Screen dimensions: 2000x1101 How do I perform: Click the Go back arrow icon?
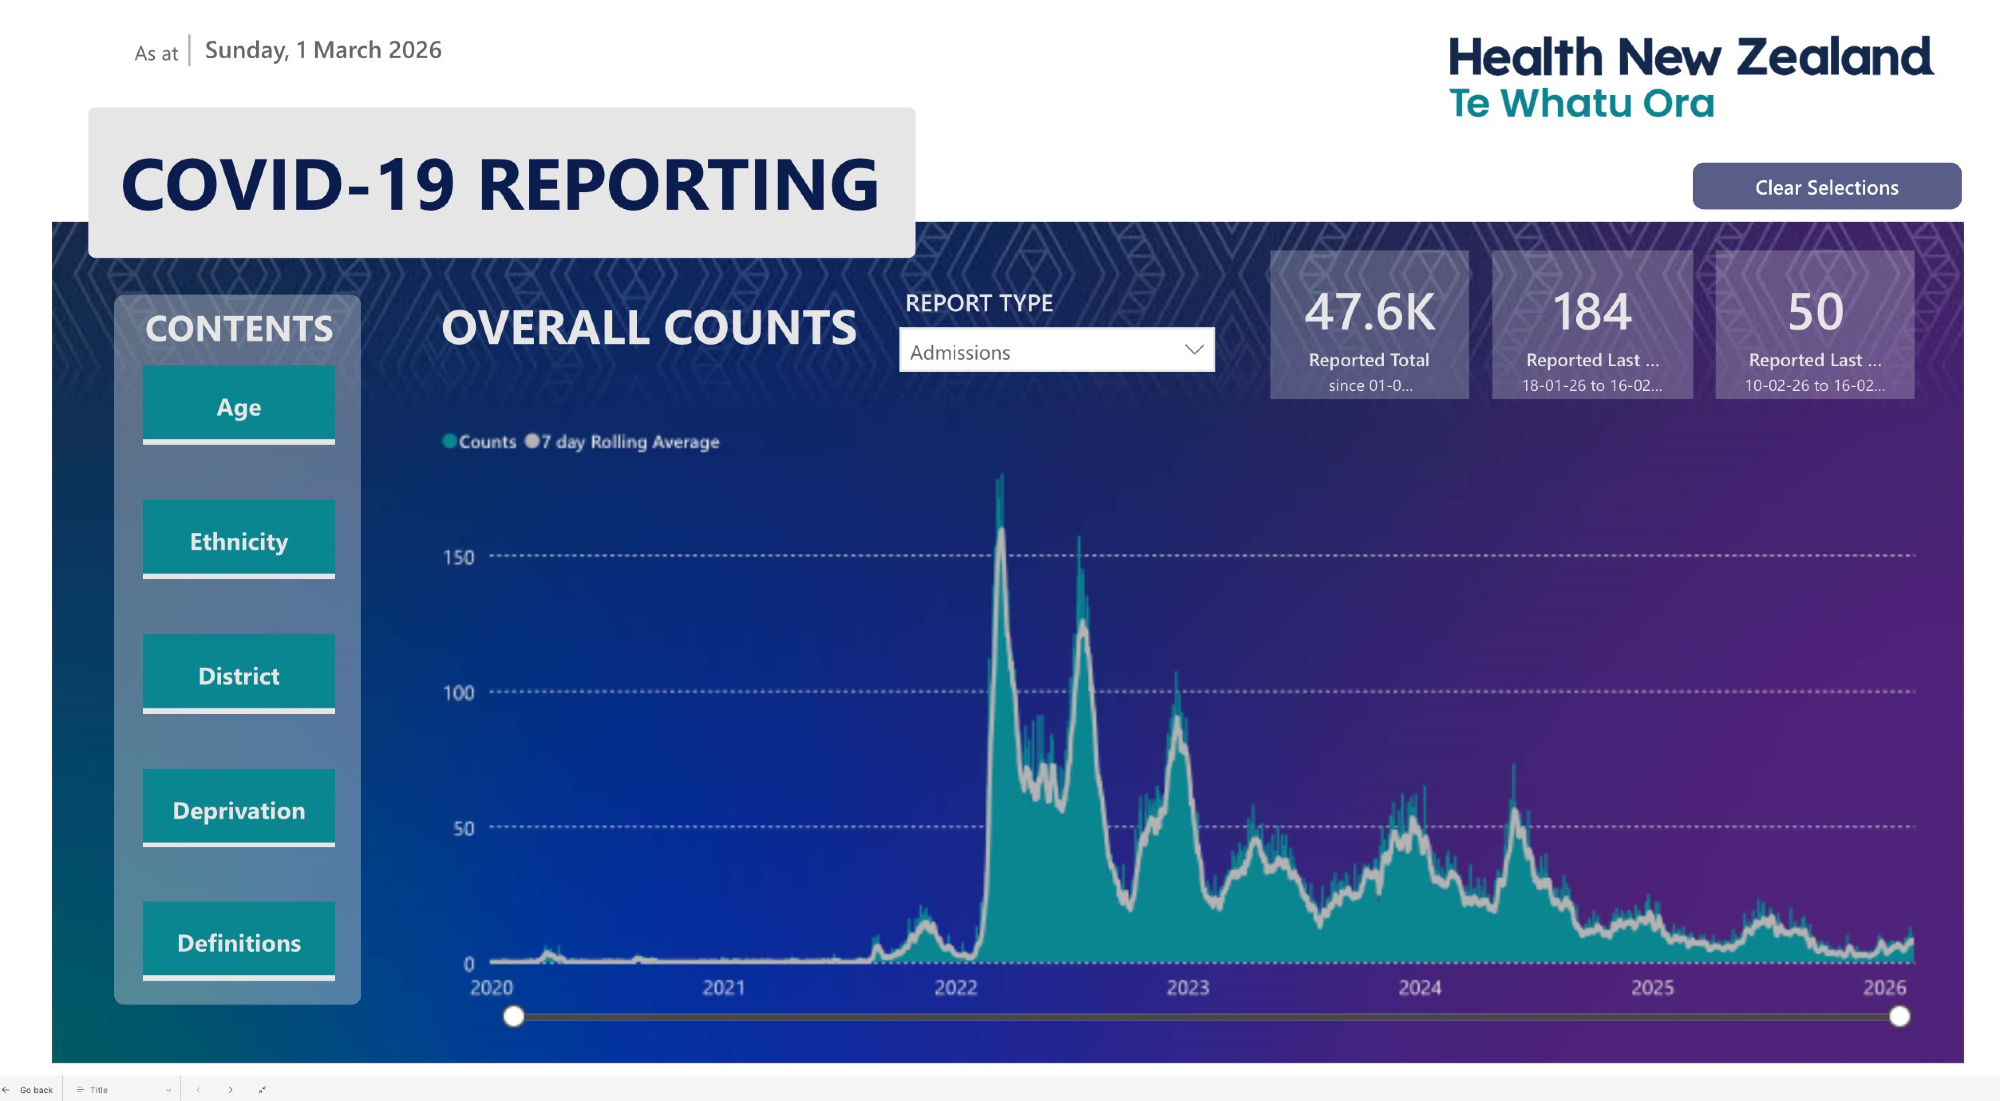(6, 1090)
